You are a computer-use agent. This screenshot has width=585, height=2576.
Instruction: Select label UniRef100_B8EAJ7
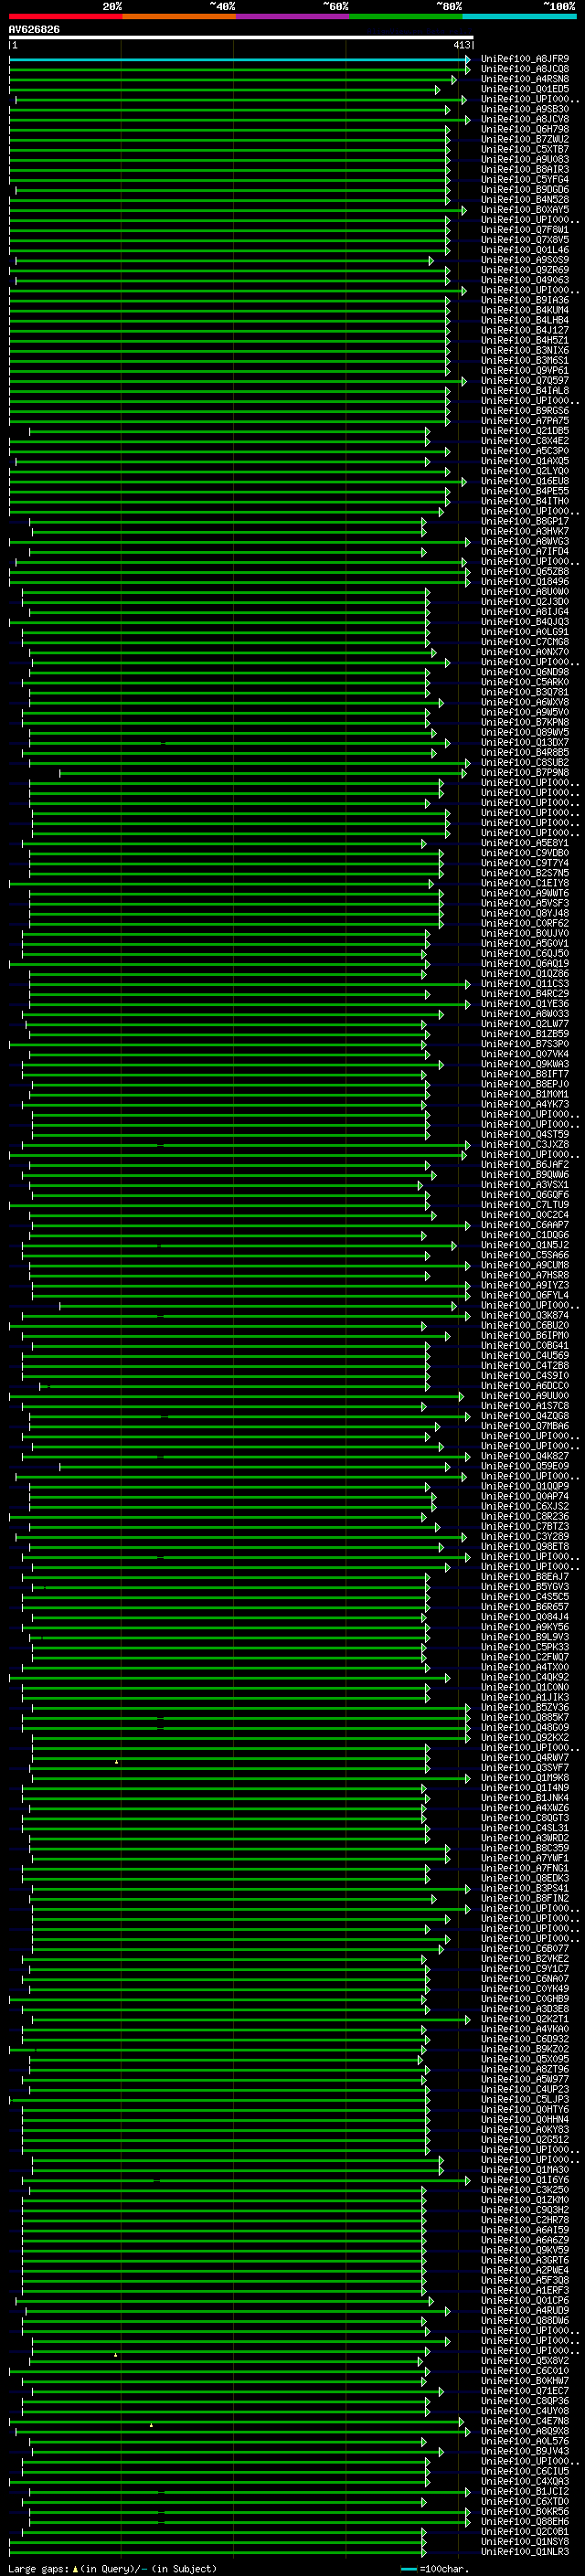(x=525, y=1577)
